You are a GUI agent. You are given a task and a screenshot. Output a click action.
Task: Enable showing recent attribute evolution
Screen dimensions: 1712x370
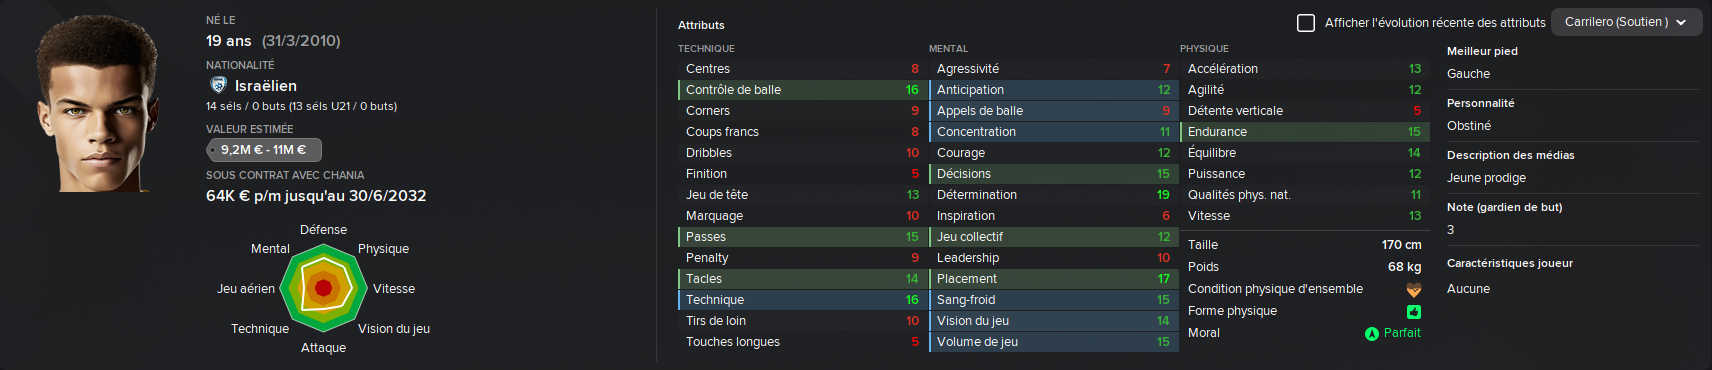(1306, 22)
